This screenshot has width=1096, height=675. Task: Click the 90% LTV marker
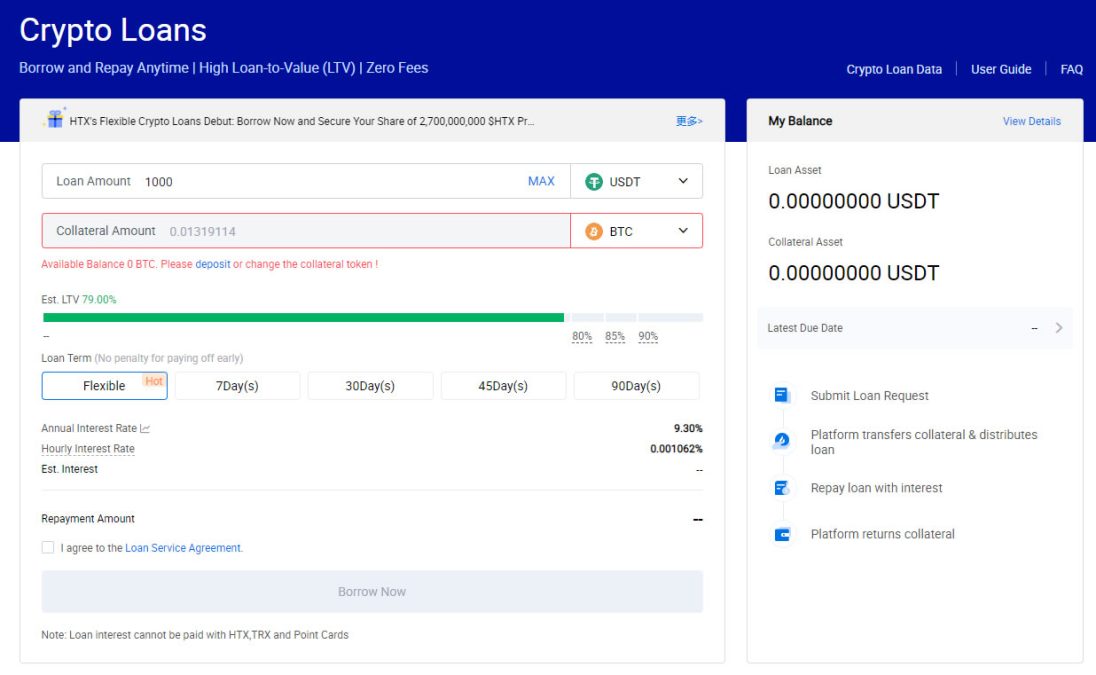pyautogui.click(x=648, y=336)
